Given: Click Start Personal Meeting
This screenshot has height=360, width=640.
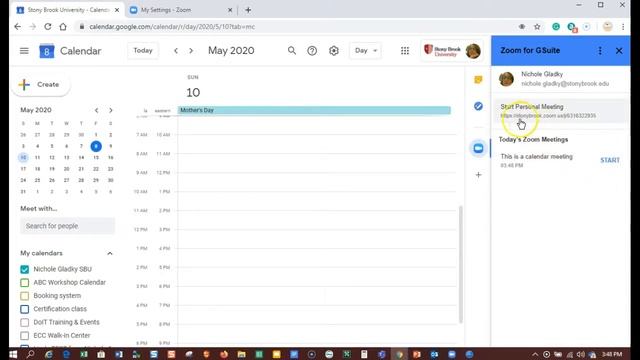Looking at the screenshot, I should (x=560, y=111).
